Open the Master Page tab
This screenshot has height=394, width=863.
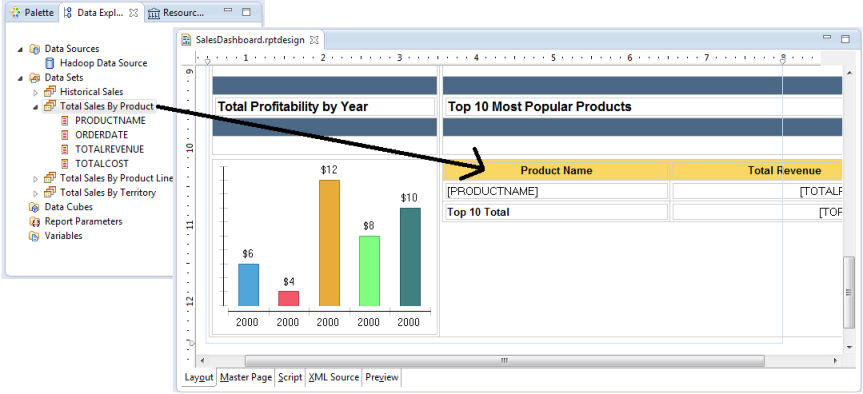pyautogui.click(x=246, y=377)
